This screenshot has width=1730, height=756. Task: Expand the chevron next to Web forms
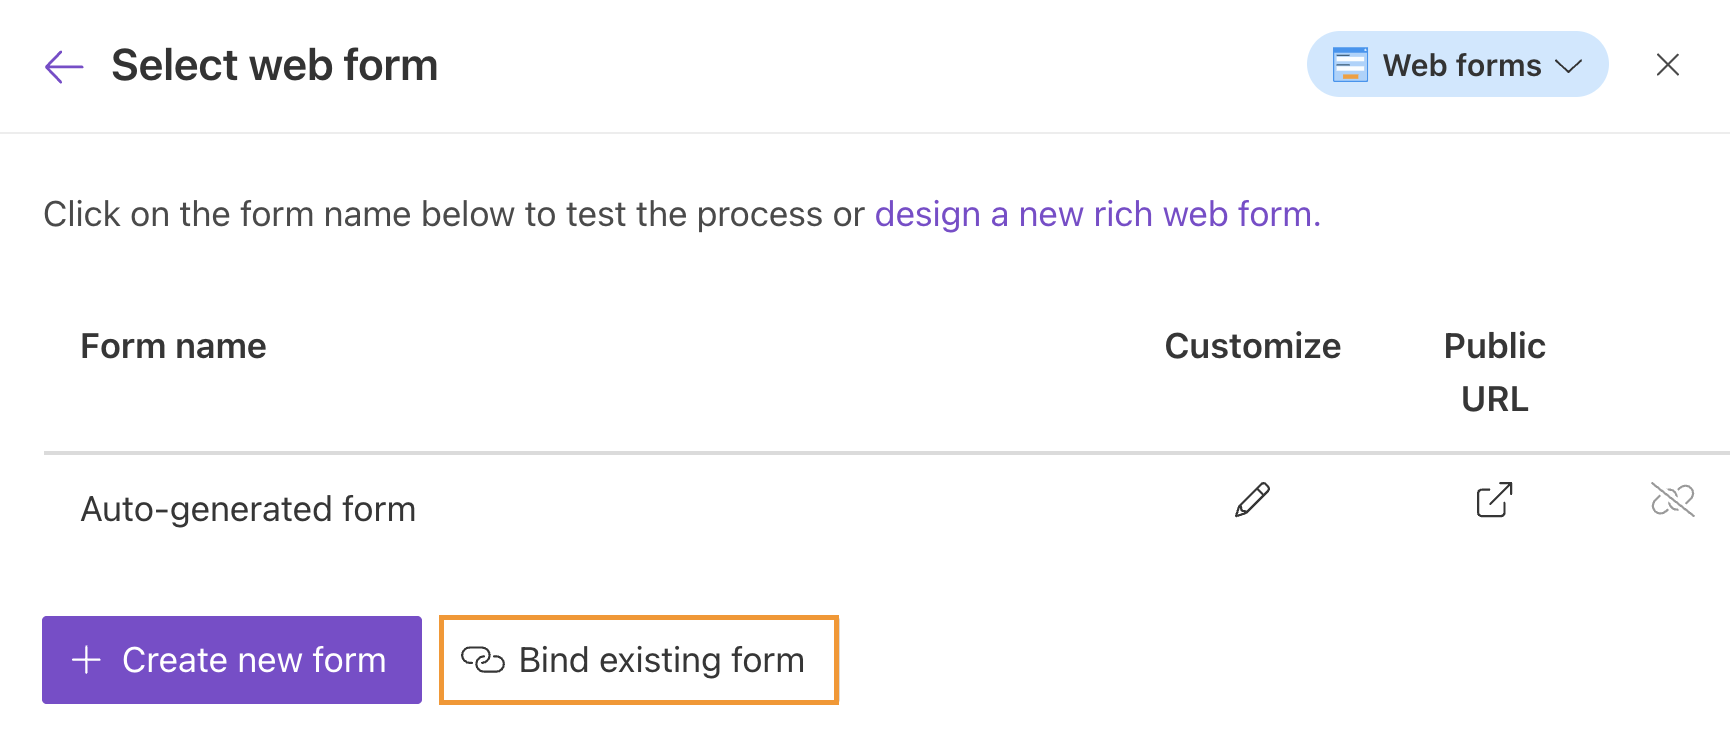coord(1570,65)
